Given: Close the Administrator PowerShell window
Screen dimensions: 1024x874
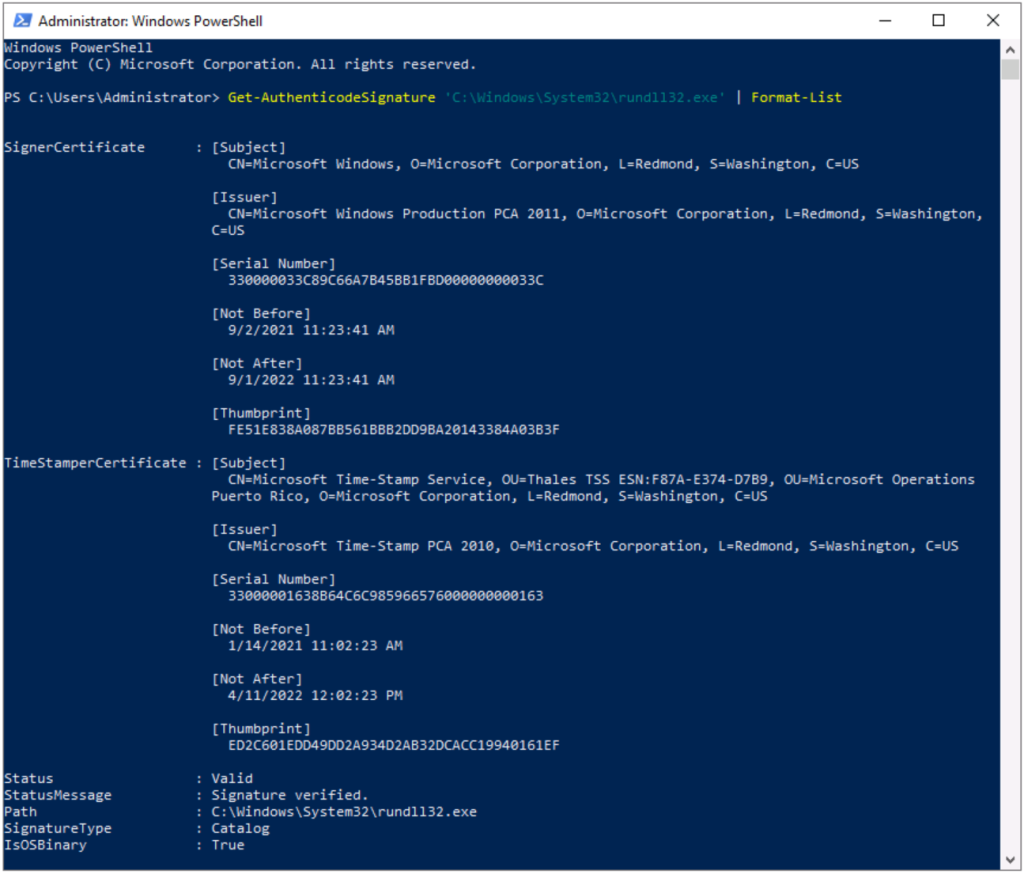Looking at the screenshot, I should pos(992,20).
